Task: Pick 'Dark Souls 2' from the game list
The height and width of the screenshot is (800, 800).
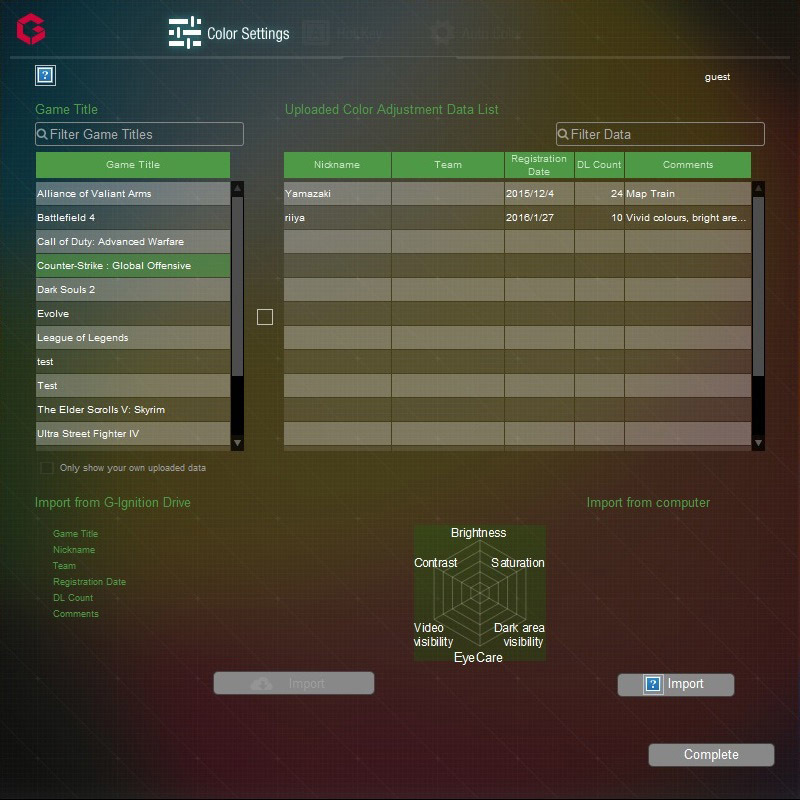Action: tap(133, 289)
